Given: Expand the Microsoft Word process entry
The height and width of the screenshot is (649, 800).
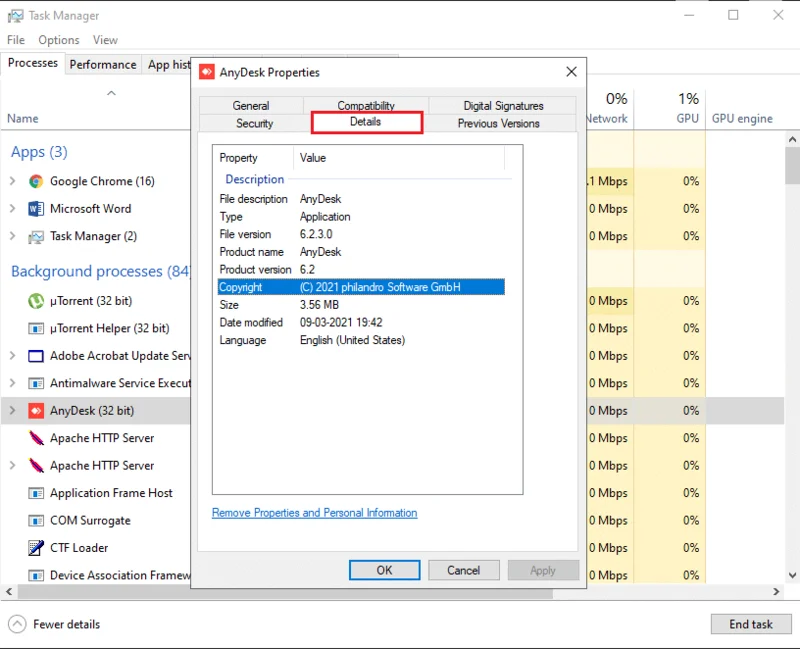Looking at the screenshot, I should point(13,208).
